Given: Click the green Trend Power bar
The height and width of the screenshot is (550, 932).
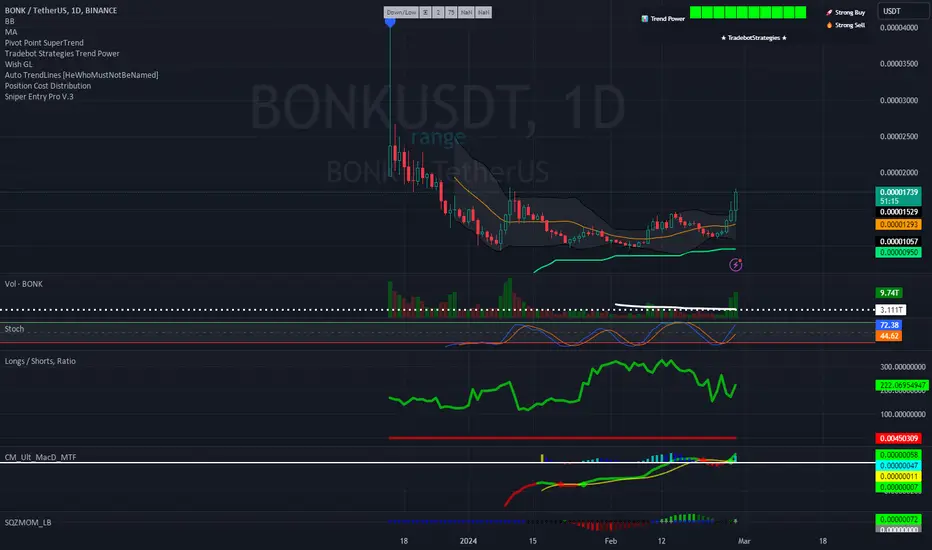Looking at the screenshot, I should point(748,12).
